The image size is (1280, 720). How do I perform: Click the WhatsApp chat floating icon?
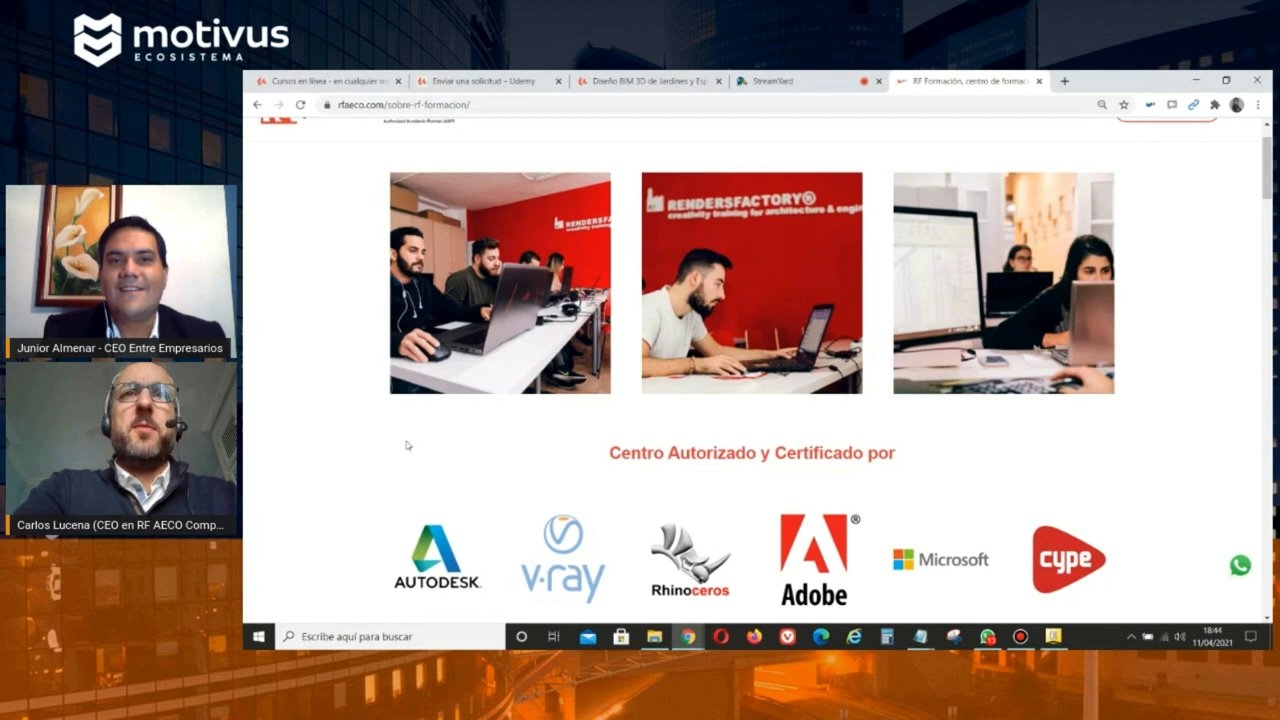[x=1240, y=566]
